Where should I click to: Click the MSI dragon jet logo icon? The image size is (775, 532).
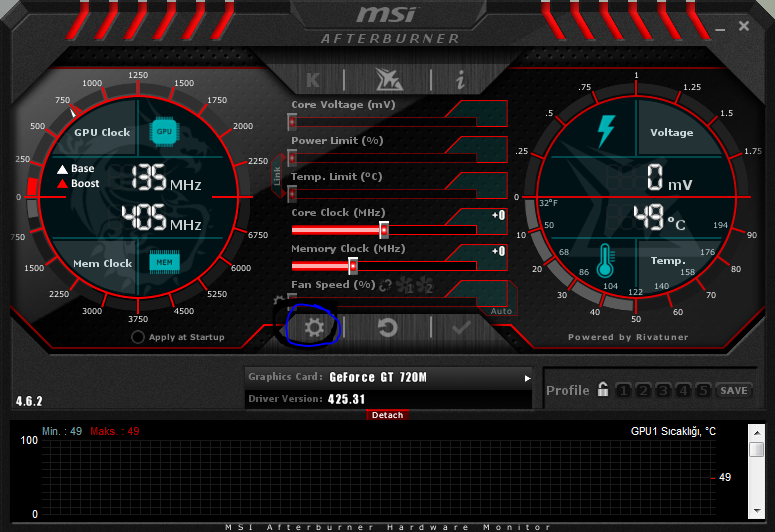(x=389, y=79)
